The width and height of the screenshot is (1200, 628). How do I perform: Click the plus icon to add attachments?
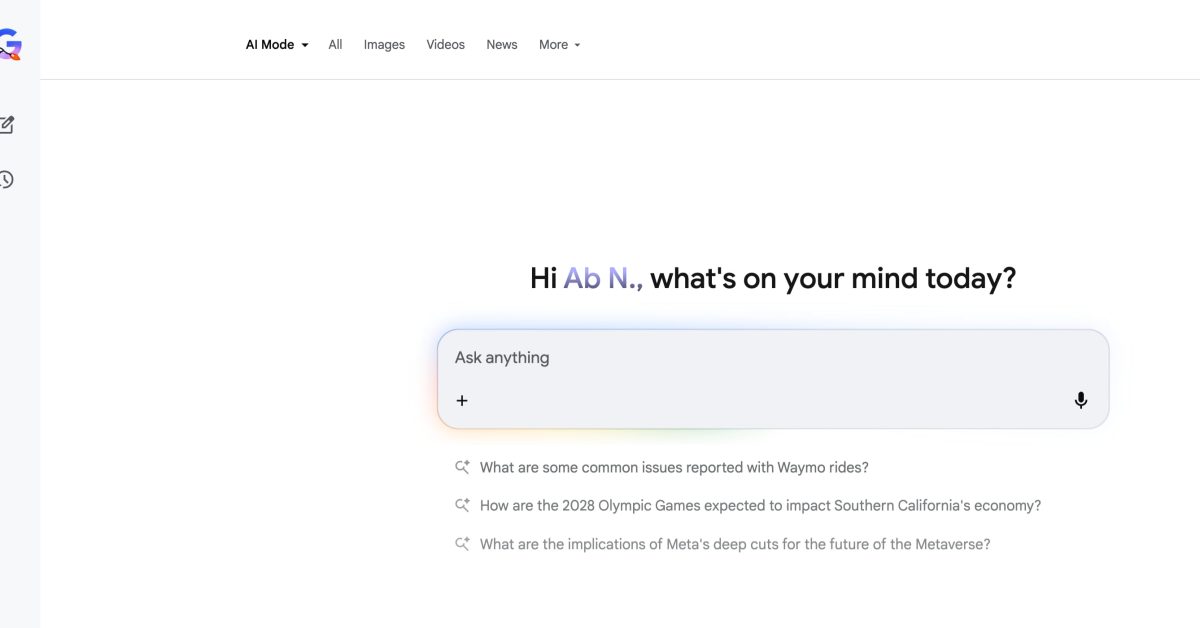pyautogui.click(x=461, y=400)
